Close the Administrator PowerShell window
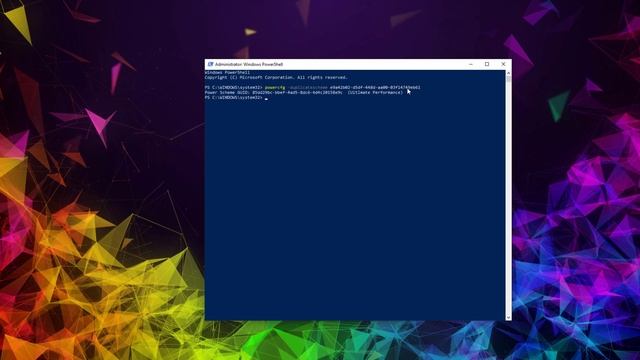The height and width of the screenshot is (360, 640). pos(503,64)
